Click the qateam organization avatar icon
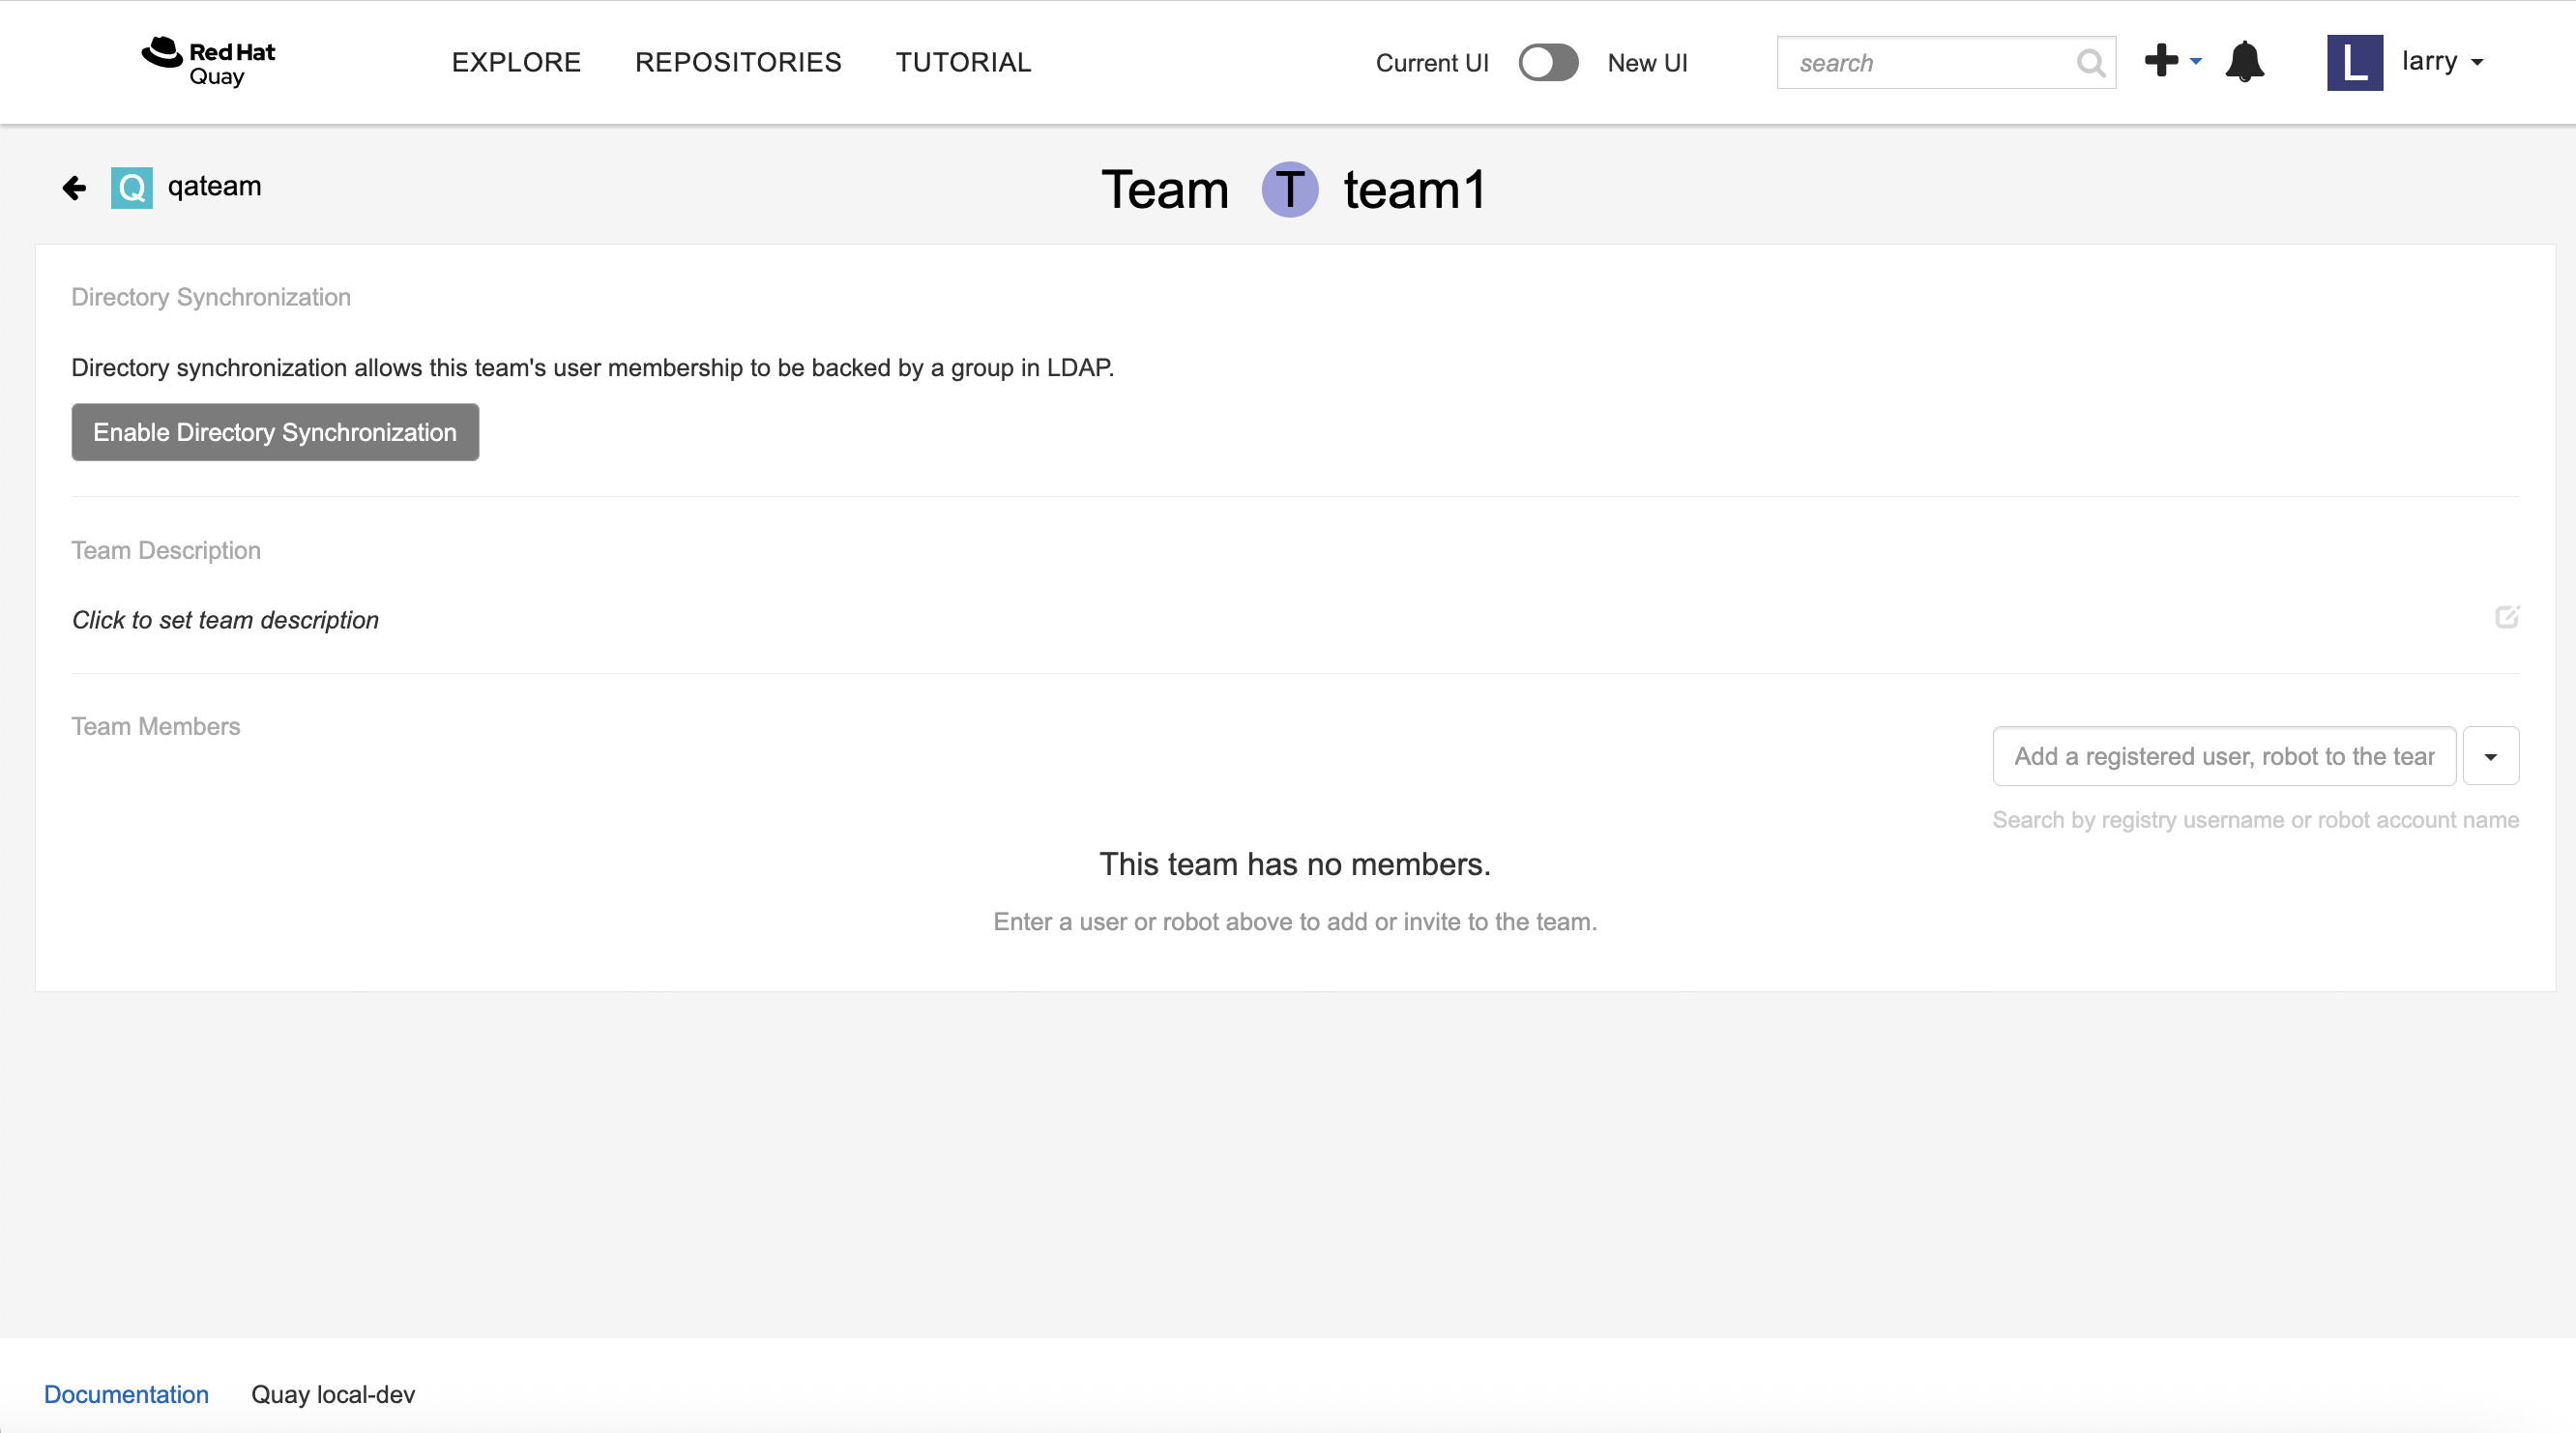This screenshot has width=2576, height=1433. (132, 188)
